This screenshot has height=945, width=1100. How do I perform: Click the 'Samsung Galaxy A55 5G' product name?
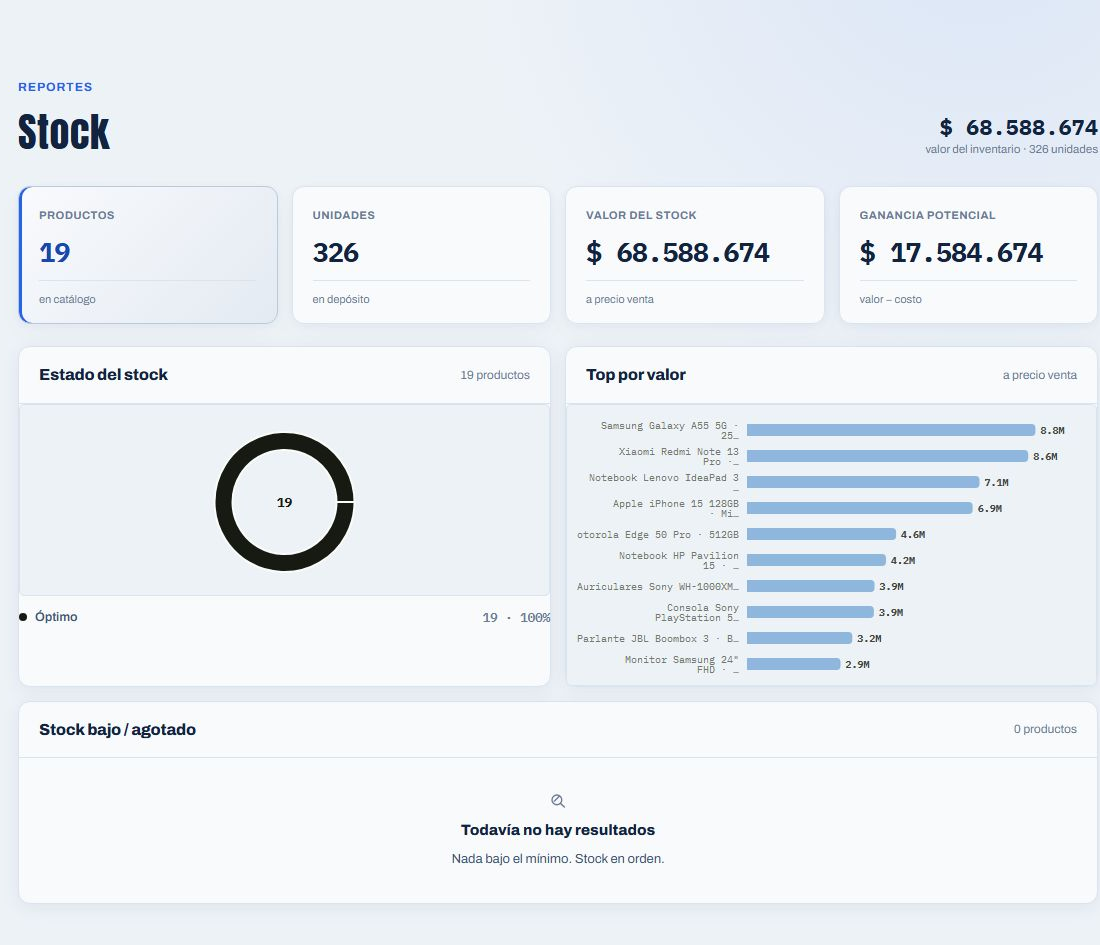[x=669, y=430]
